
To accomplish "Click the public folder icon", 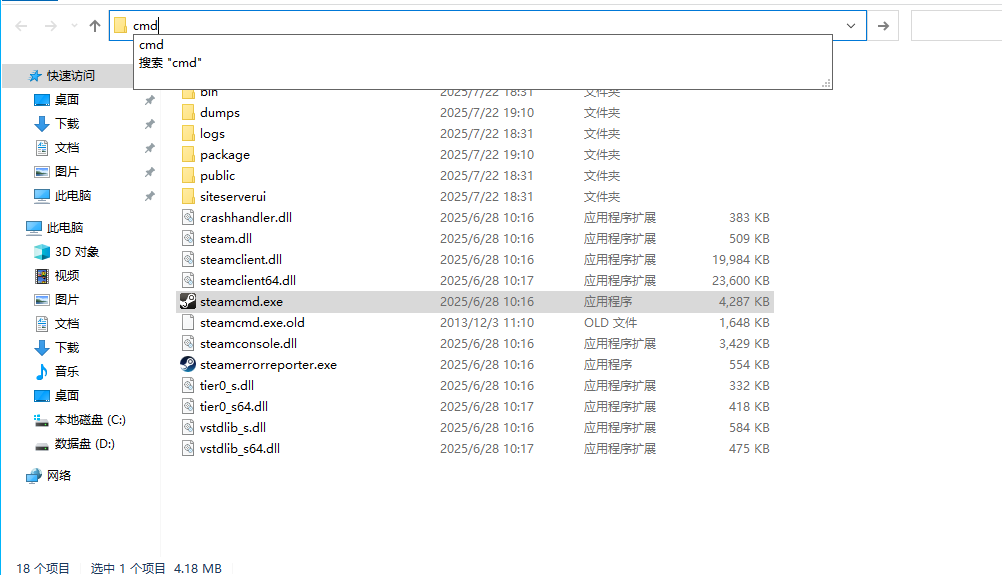I will (188, 176).
